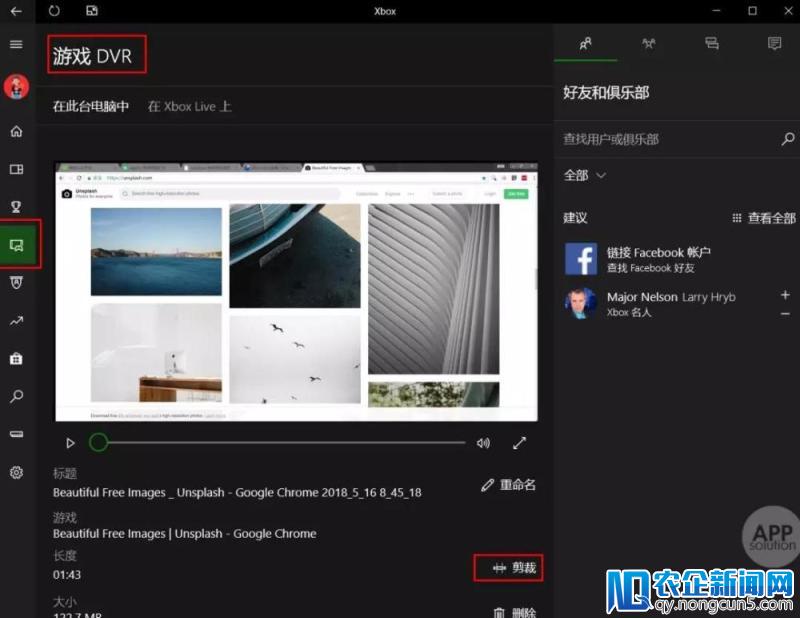Switch to the Parties tab icon

648,43
